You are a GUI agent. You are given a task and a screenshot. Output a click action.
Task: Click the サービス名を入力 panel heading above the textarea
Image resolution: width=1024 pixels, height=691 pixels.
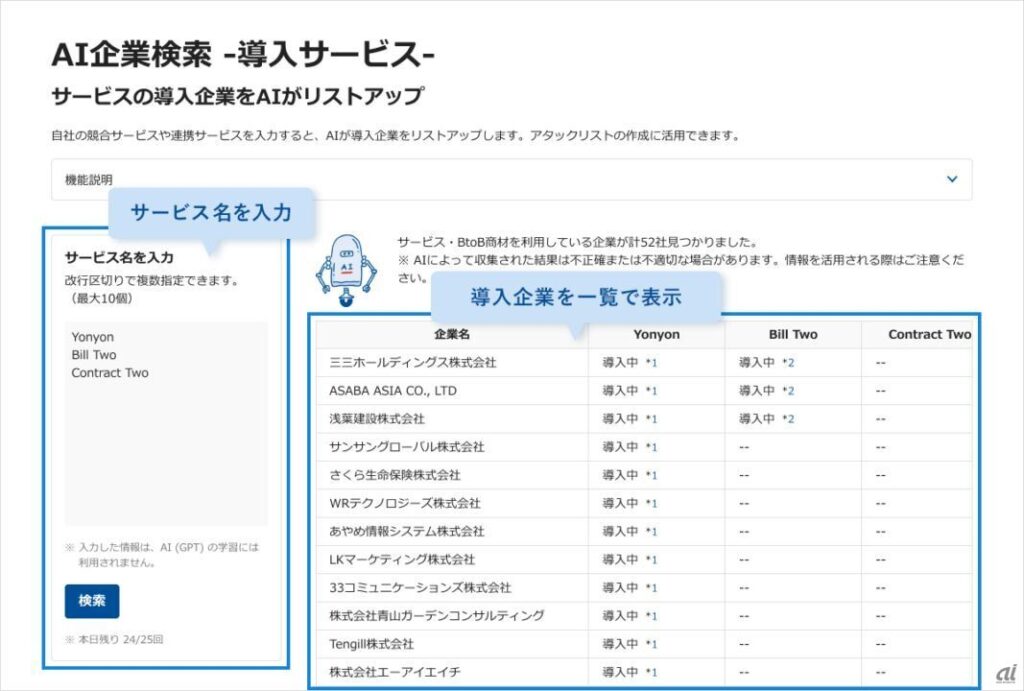[x=120, y=257]
